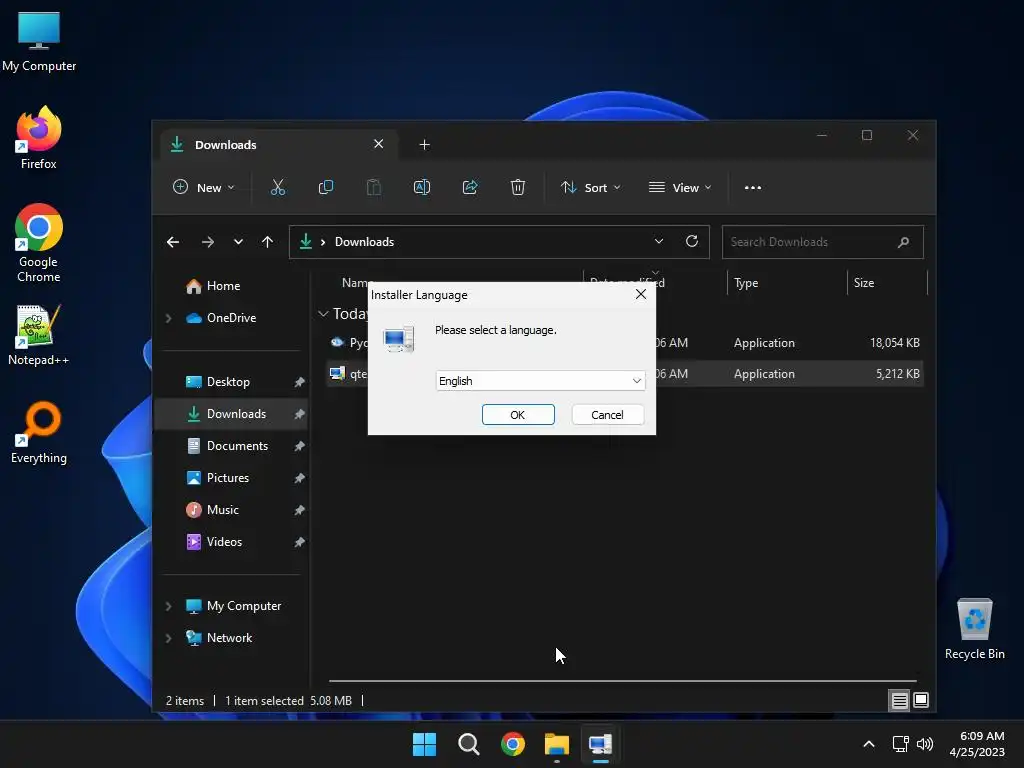Image resolution: width=1024 pixels, height=768 pixels.
Task: Click Downloads in the address bar
Action: (364, 242)
